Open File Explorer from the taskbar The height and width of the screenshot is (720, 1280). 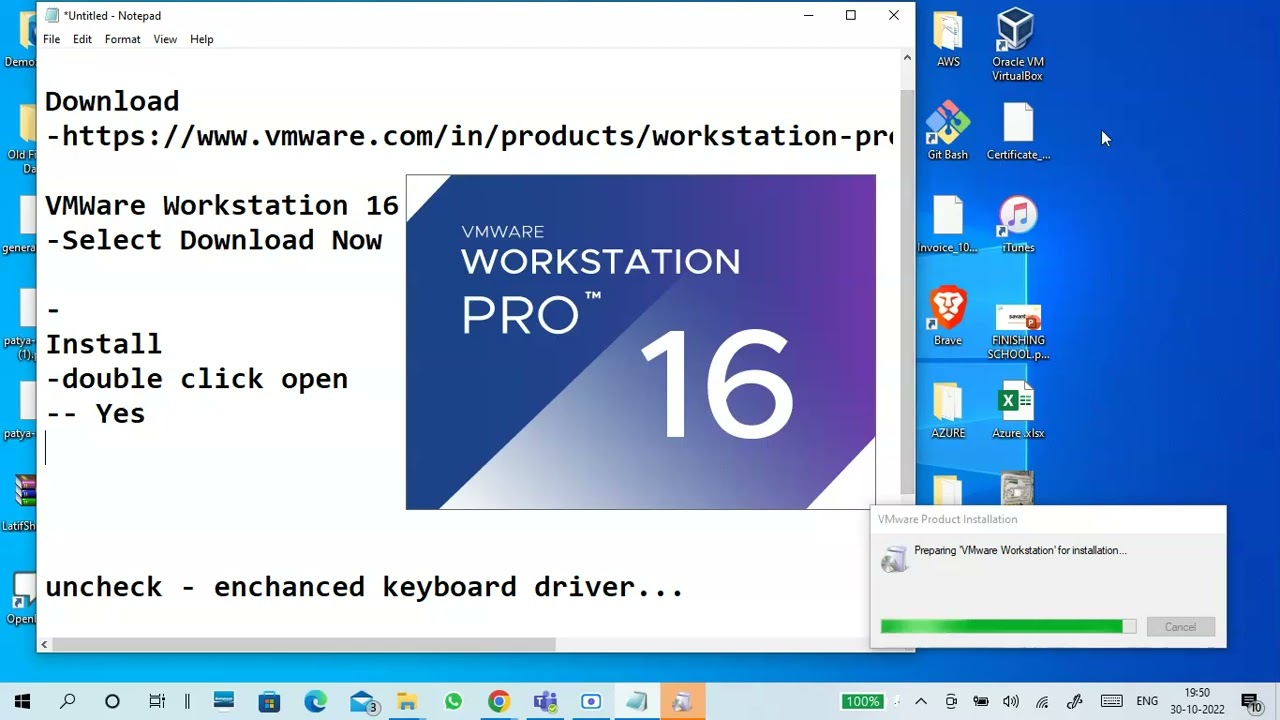tap(407, 702)
